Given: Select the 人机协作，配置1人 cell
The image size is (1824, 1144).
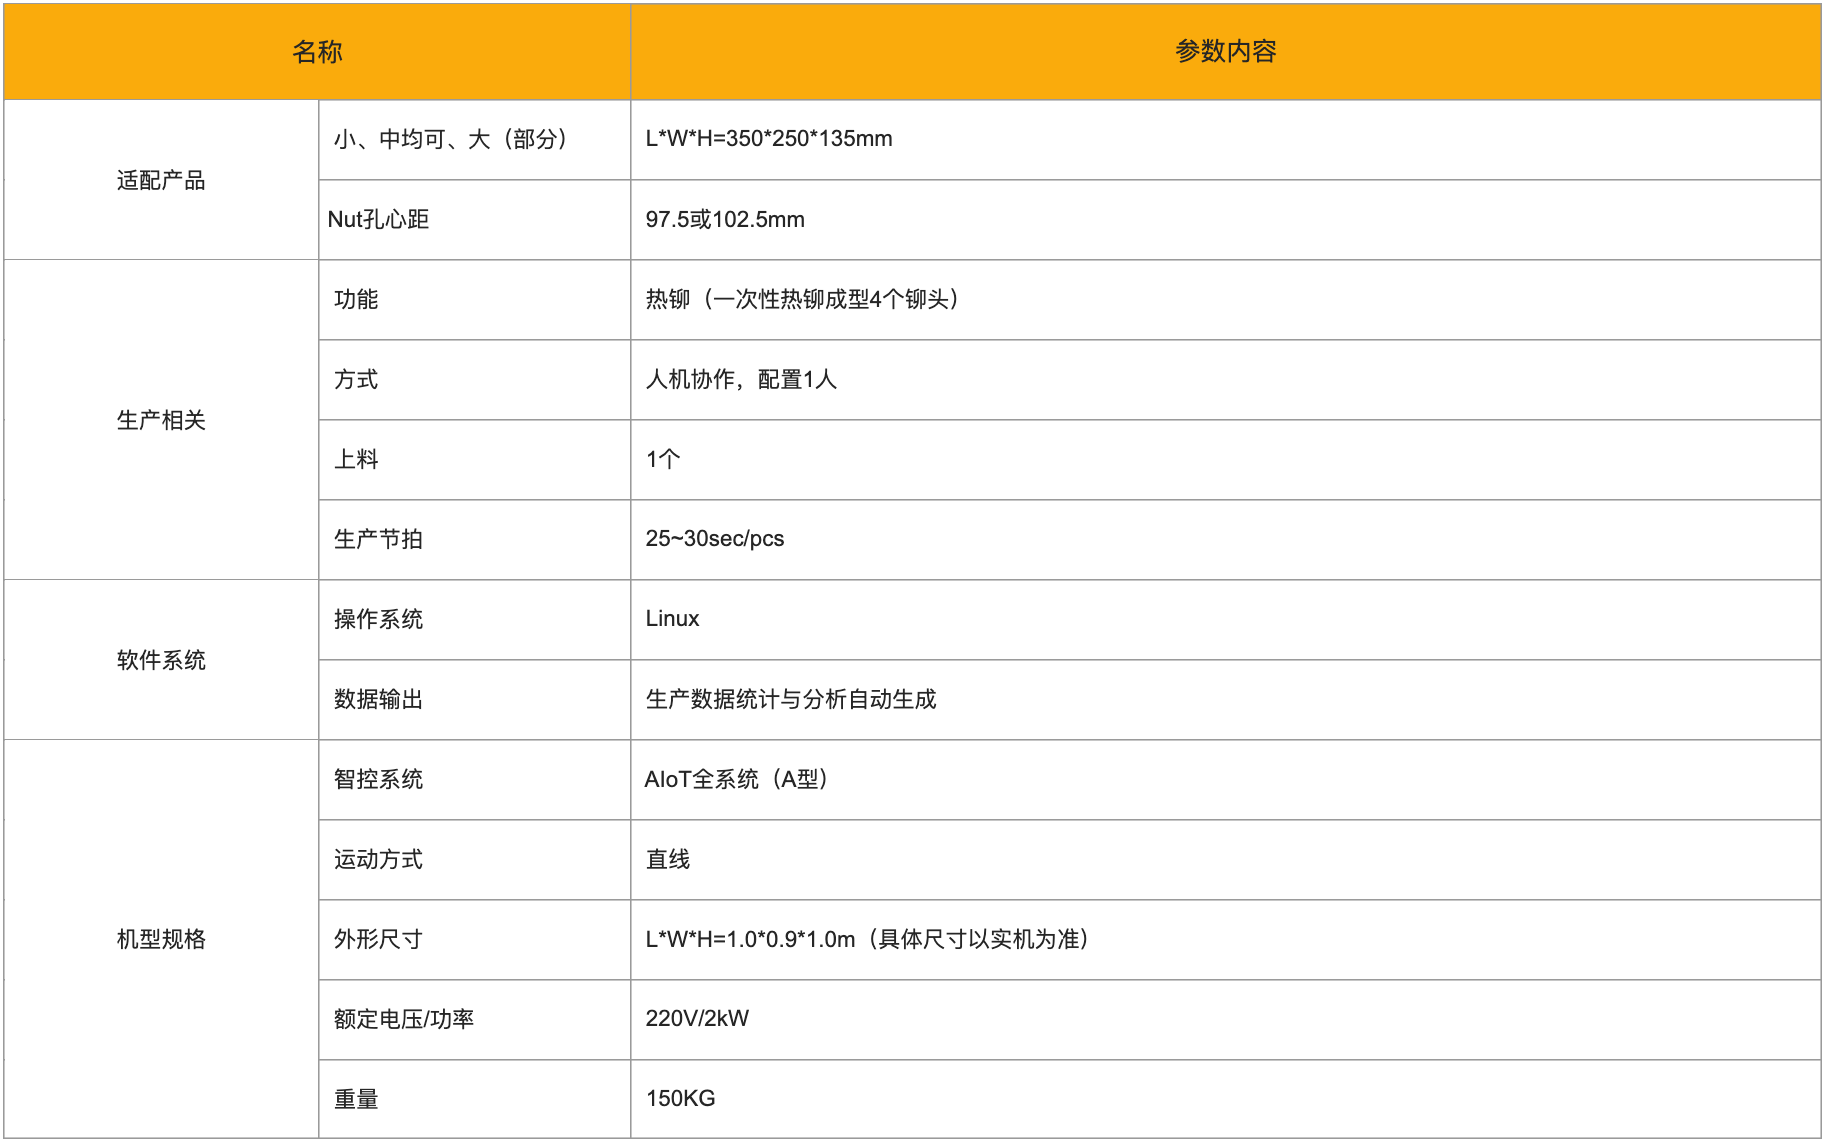Looking at the screenshot, I should (x=741, y=380).
